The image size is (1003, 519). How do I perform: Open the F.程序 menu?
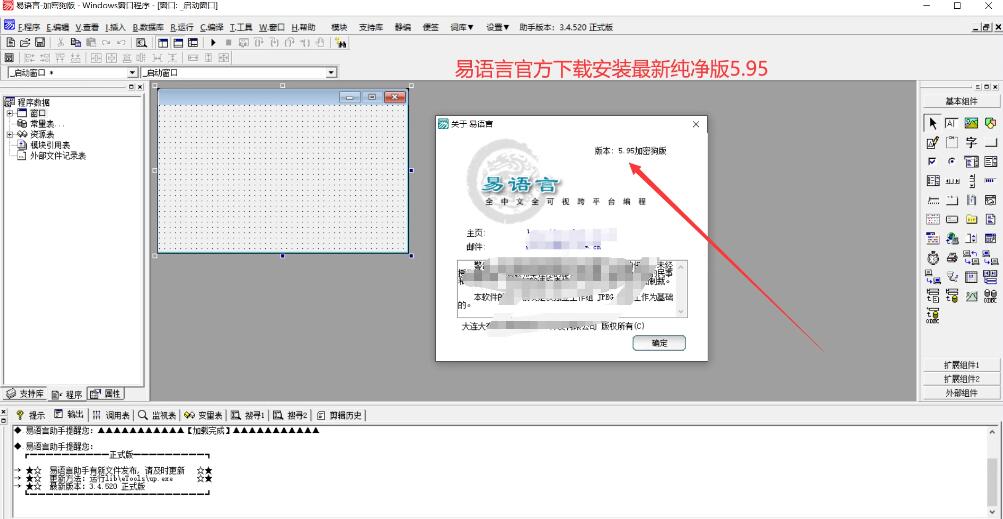coord(29,28)
